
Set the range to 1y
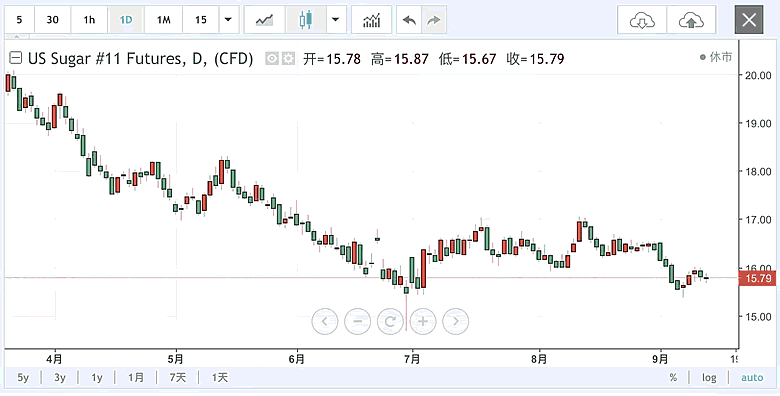pos(97,378)
